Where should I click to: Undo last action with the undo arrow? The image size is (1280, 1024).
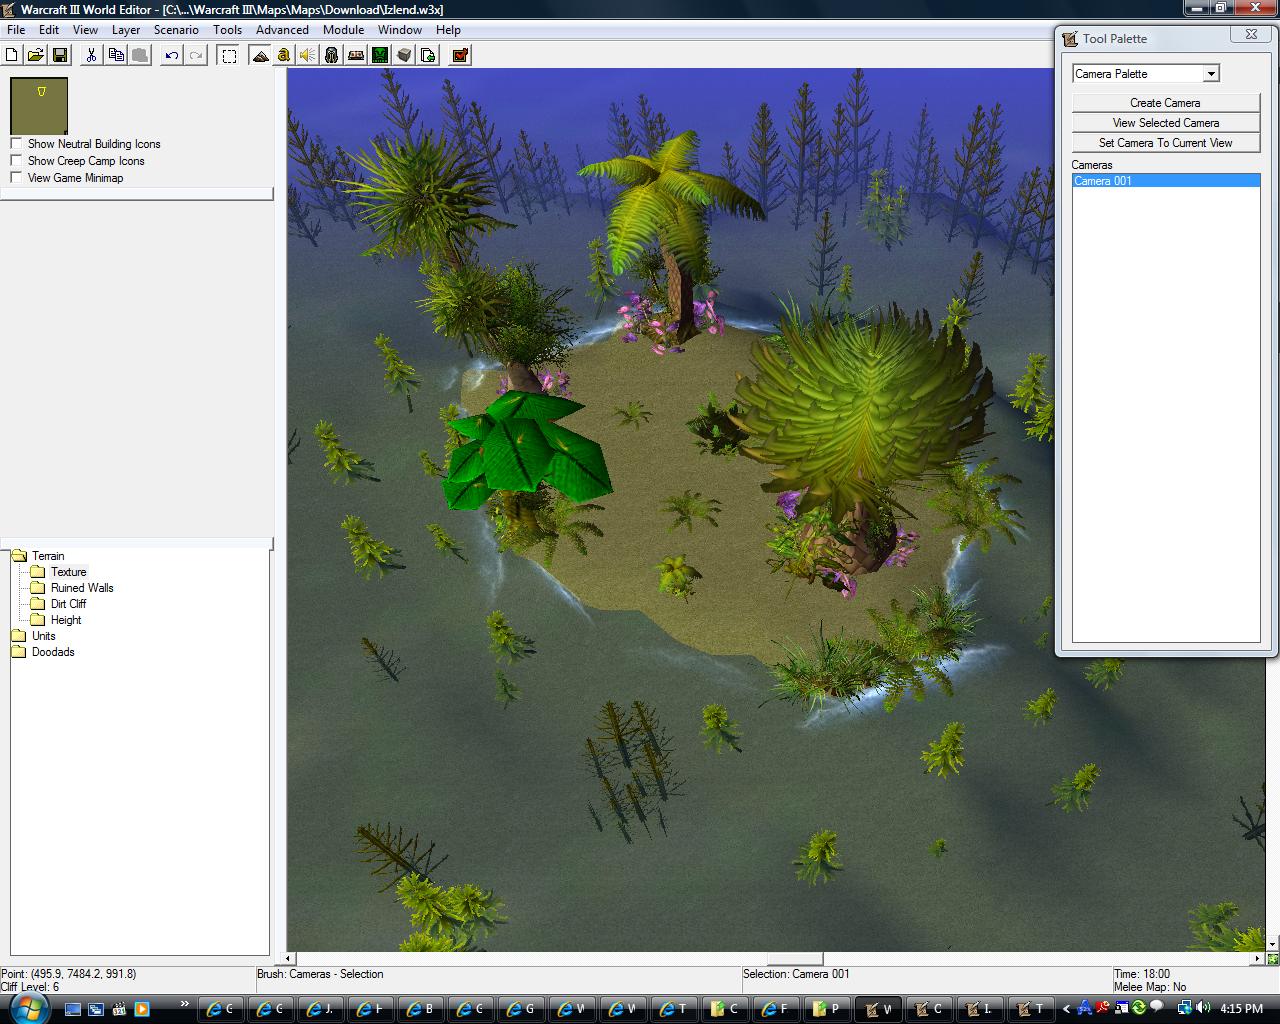tap(171, 55)
